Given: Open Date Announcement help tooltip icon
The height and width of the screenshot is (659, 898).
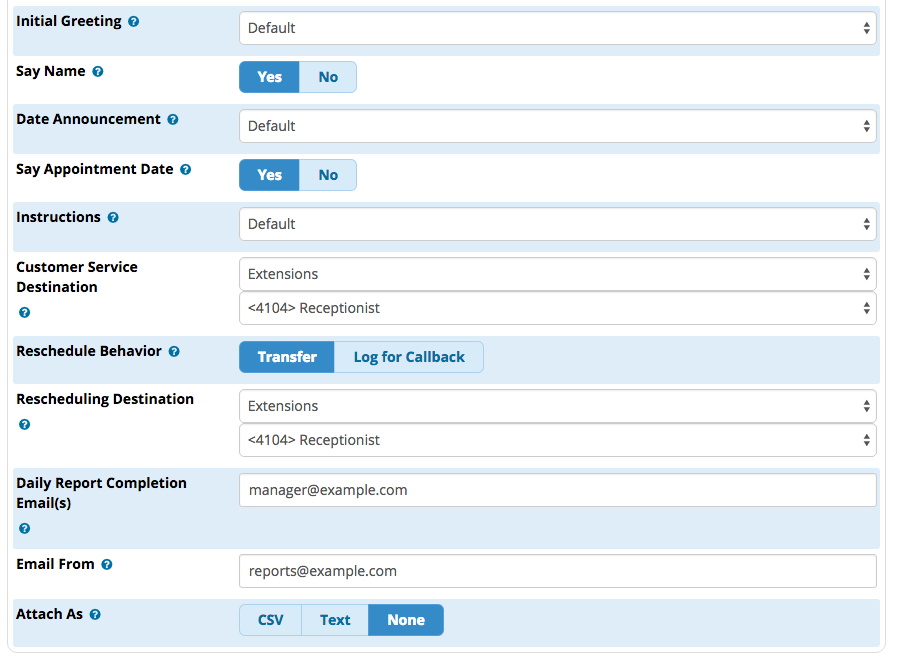Looking at the screenshot, I should point(173,120).
